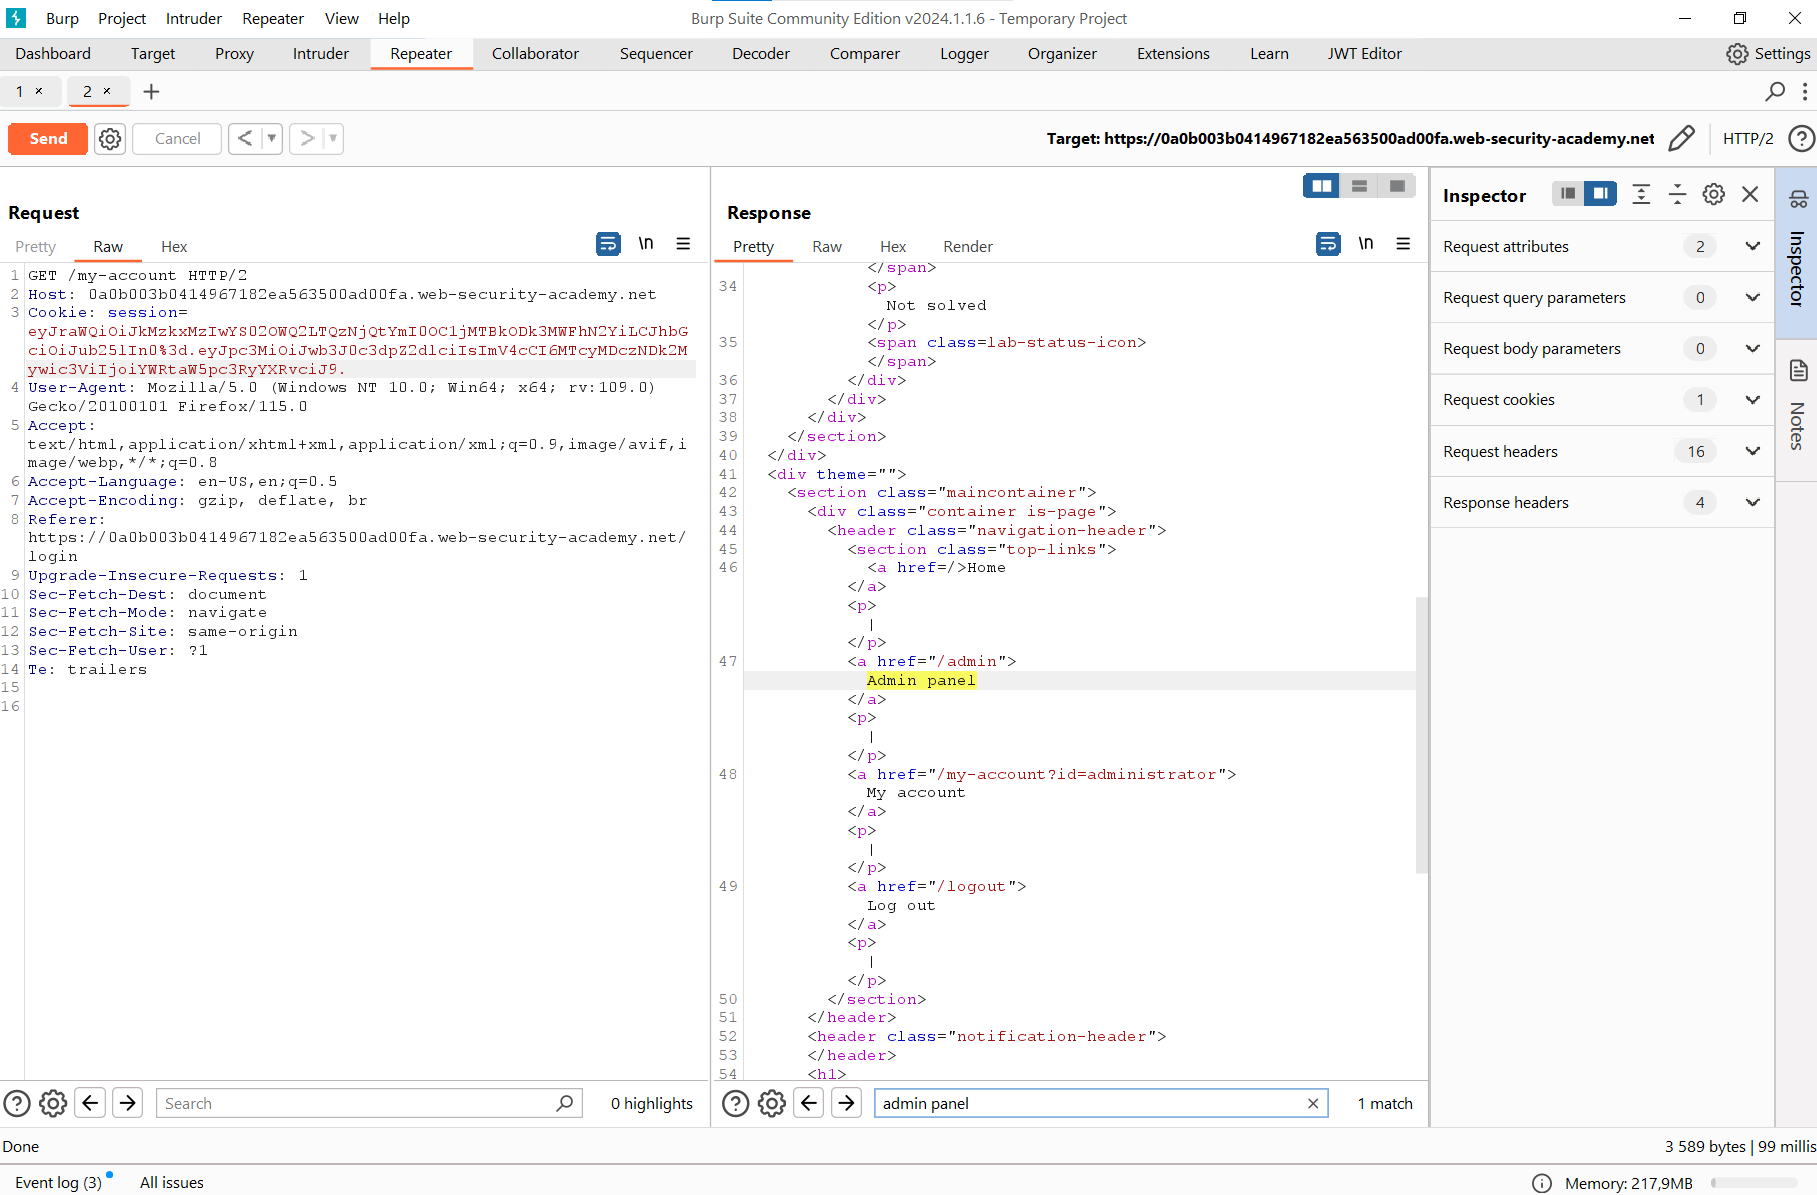Search the Repeater tabs magnifier icon
Image resolution: width=1817 pixels, height=1195 pixels.
(1775, 92)
